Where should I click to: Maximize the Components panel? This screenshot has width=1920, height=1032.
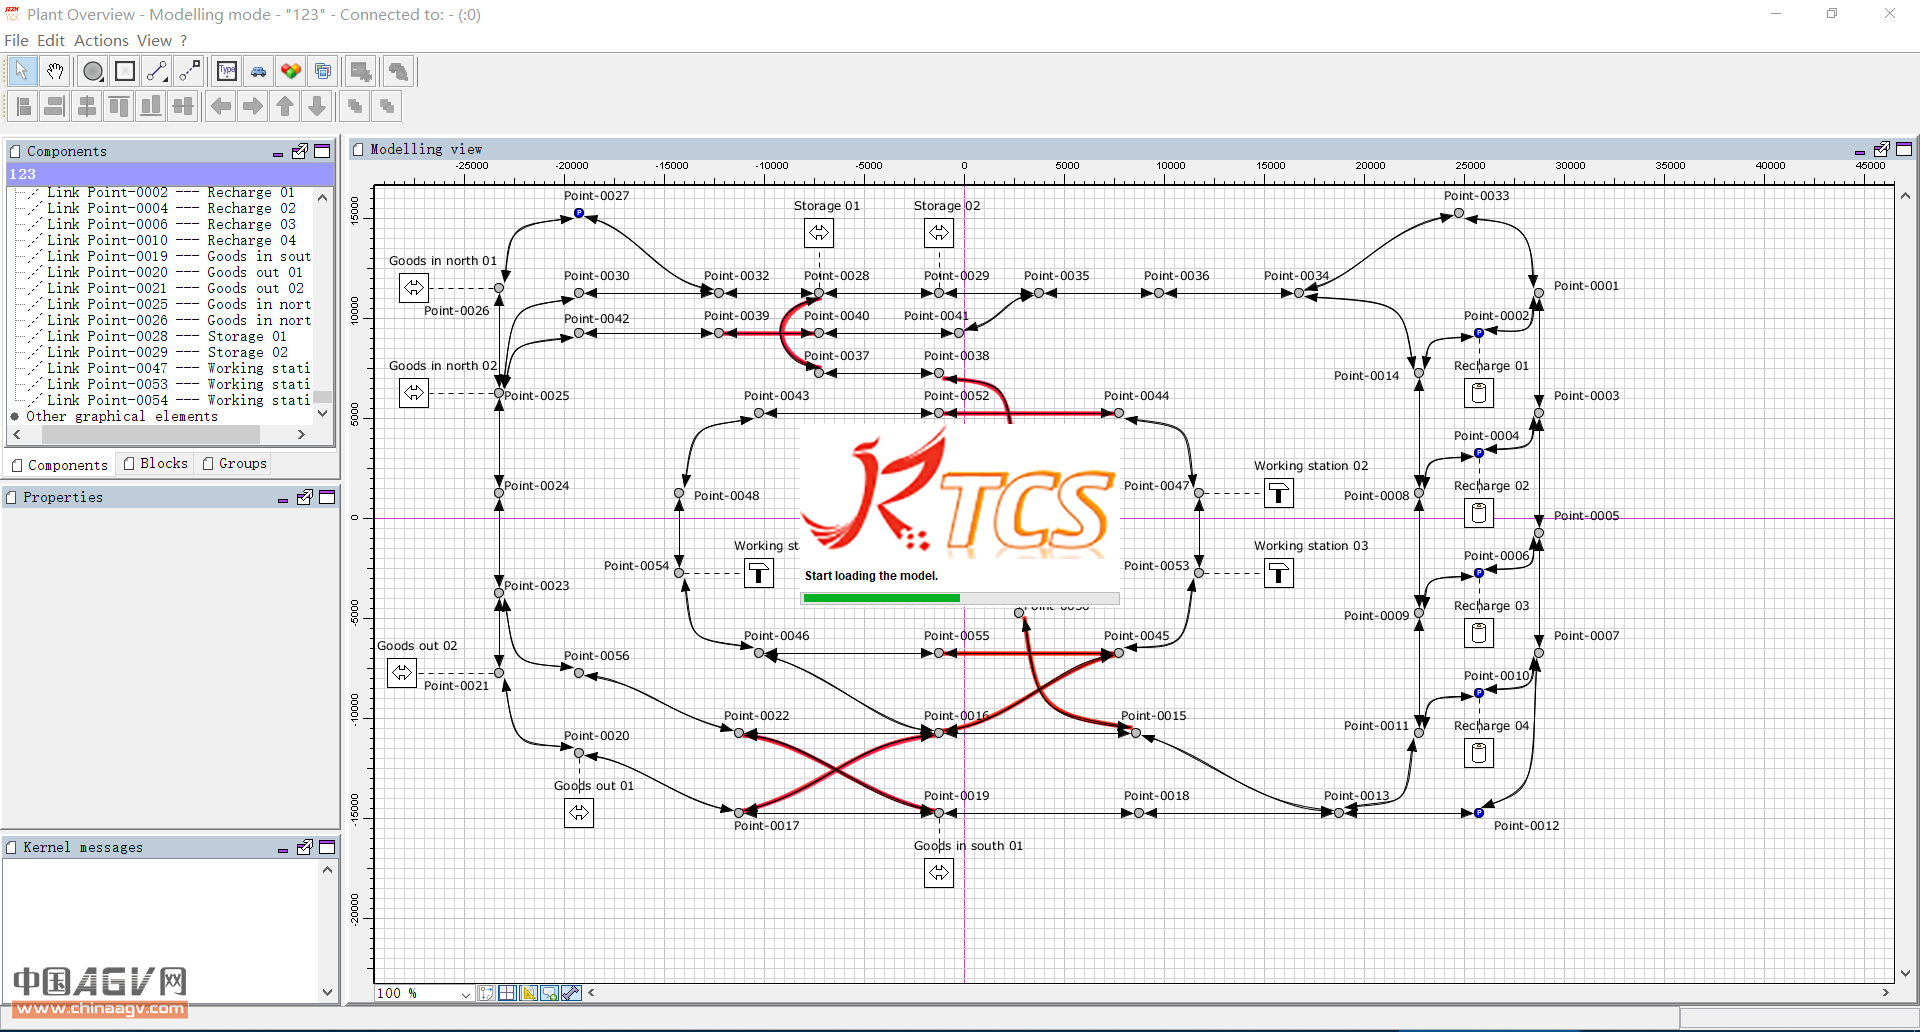[322, 151]
